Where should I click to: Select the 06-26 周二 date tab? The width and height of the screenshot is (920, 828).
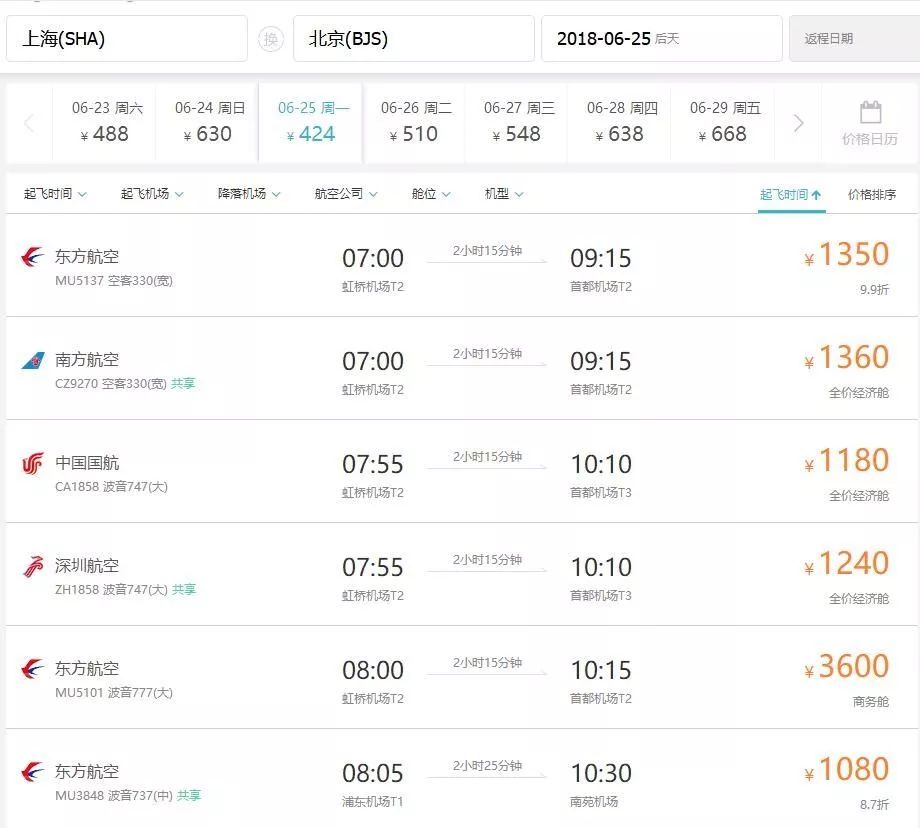[416, 122]
